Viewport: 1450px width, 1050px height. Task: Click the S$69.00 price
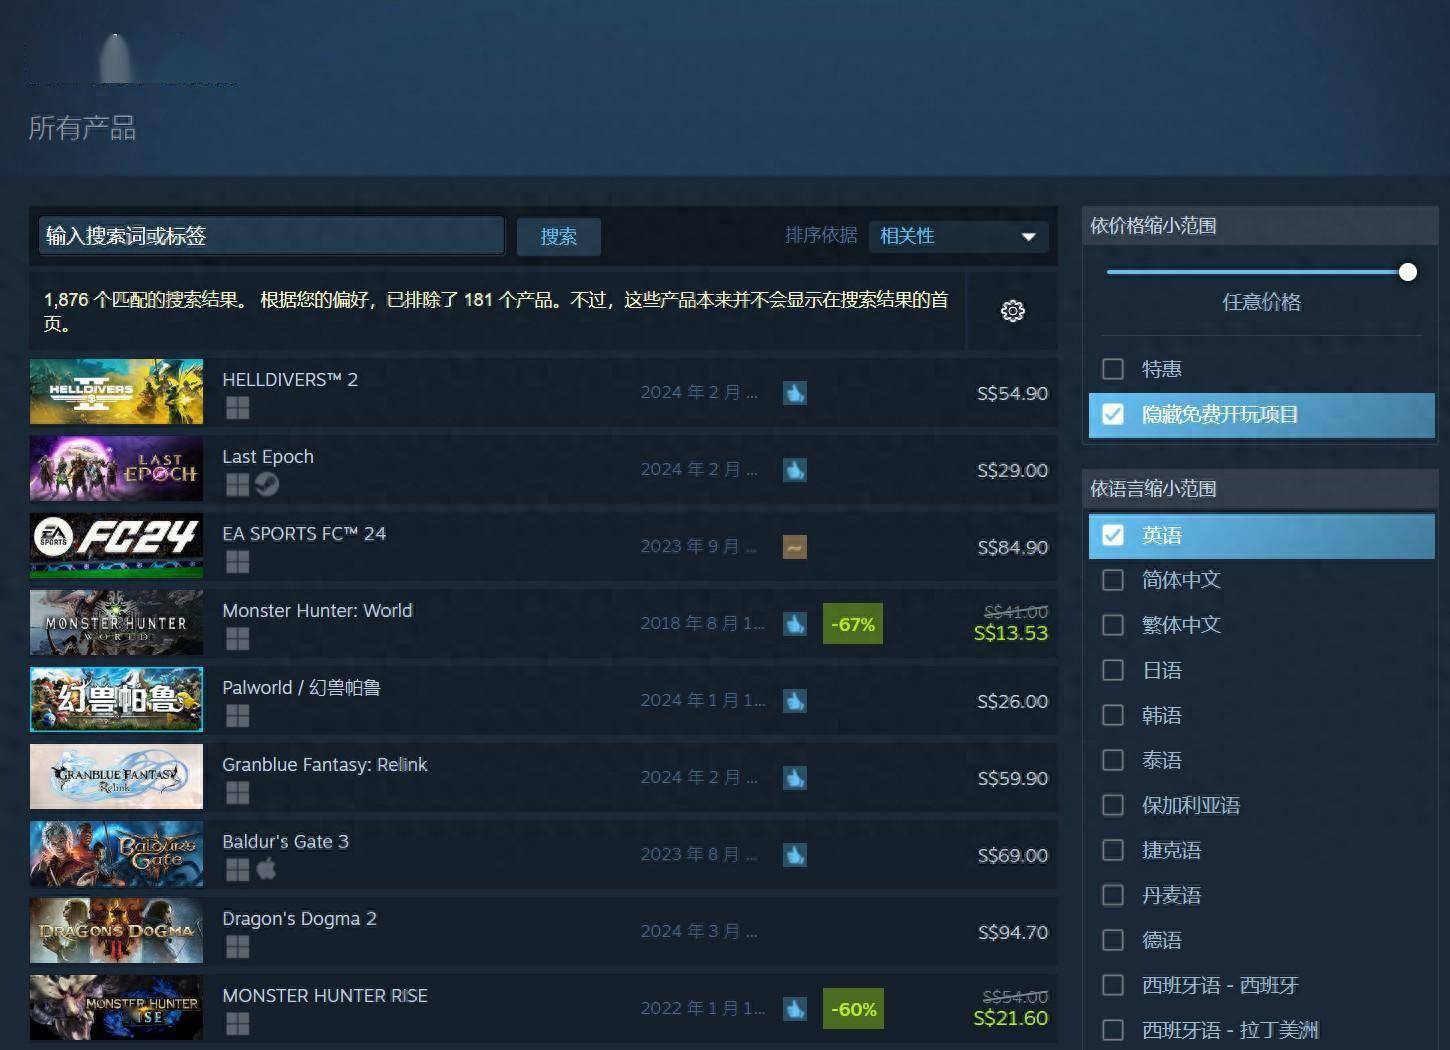click(1013, 855)
